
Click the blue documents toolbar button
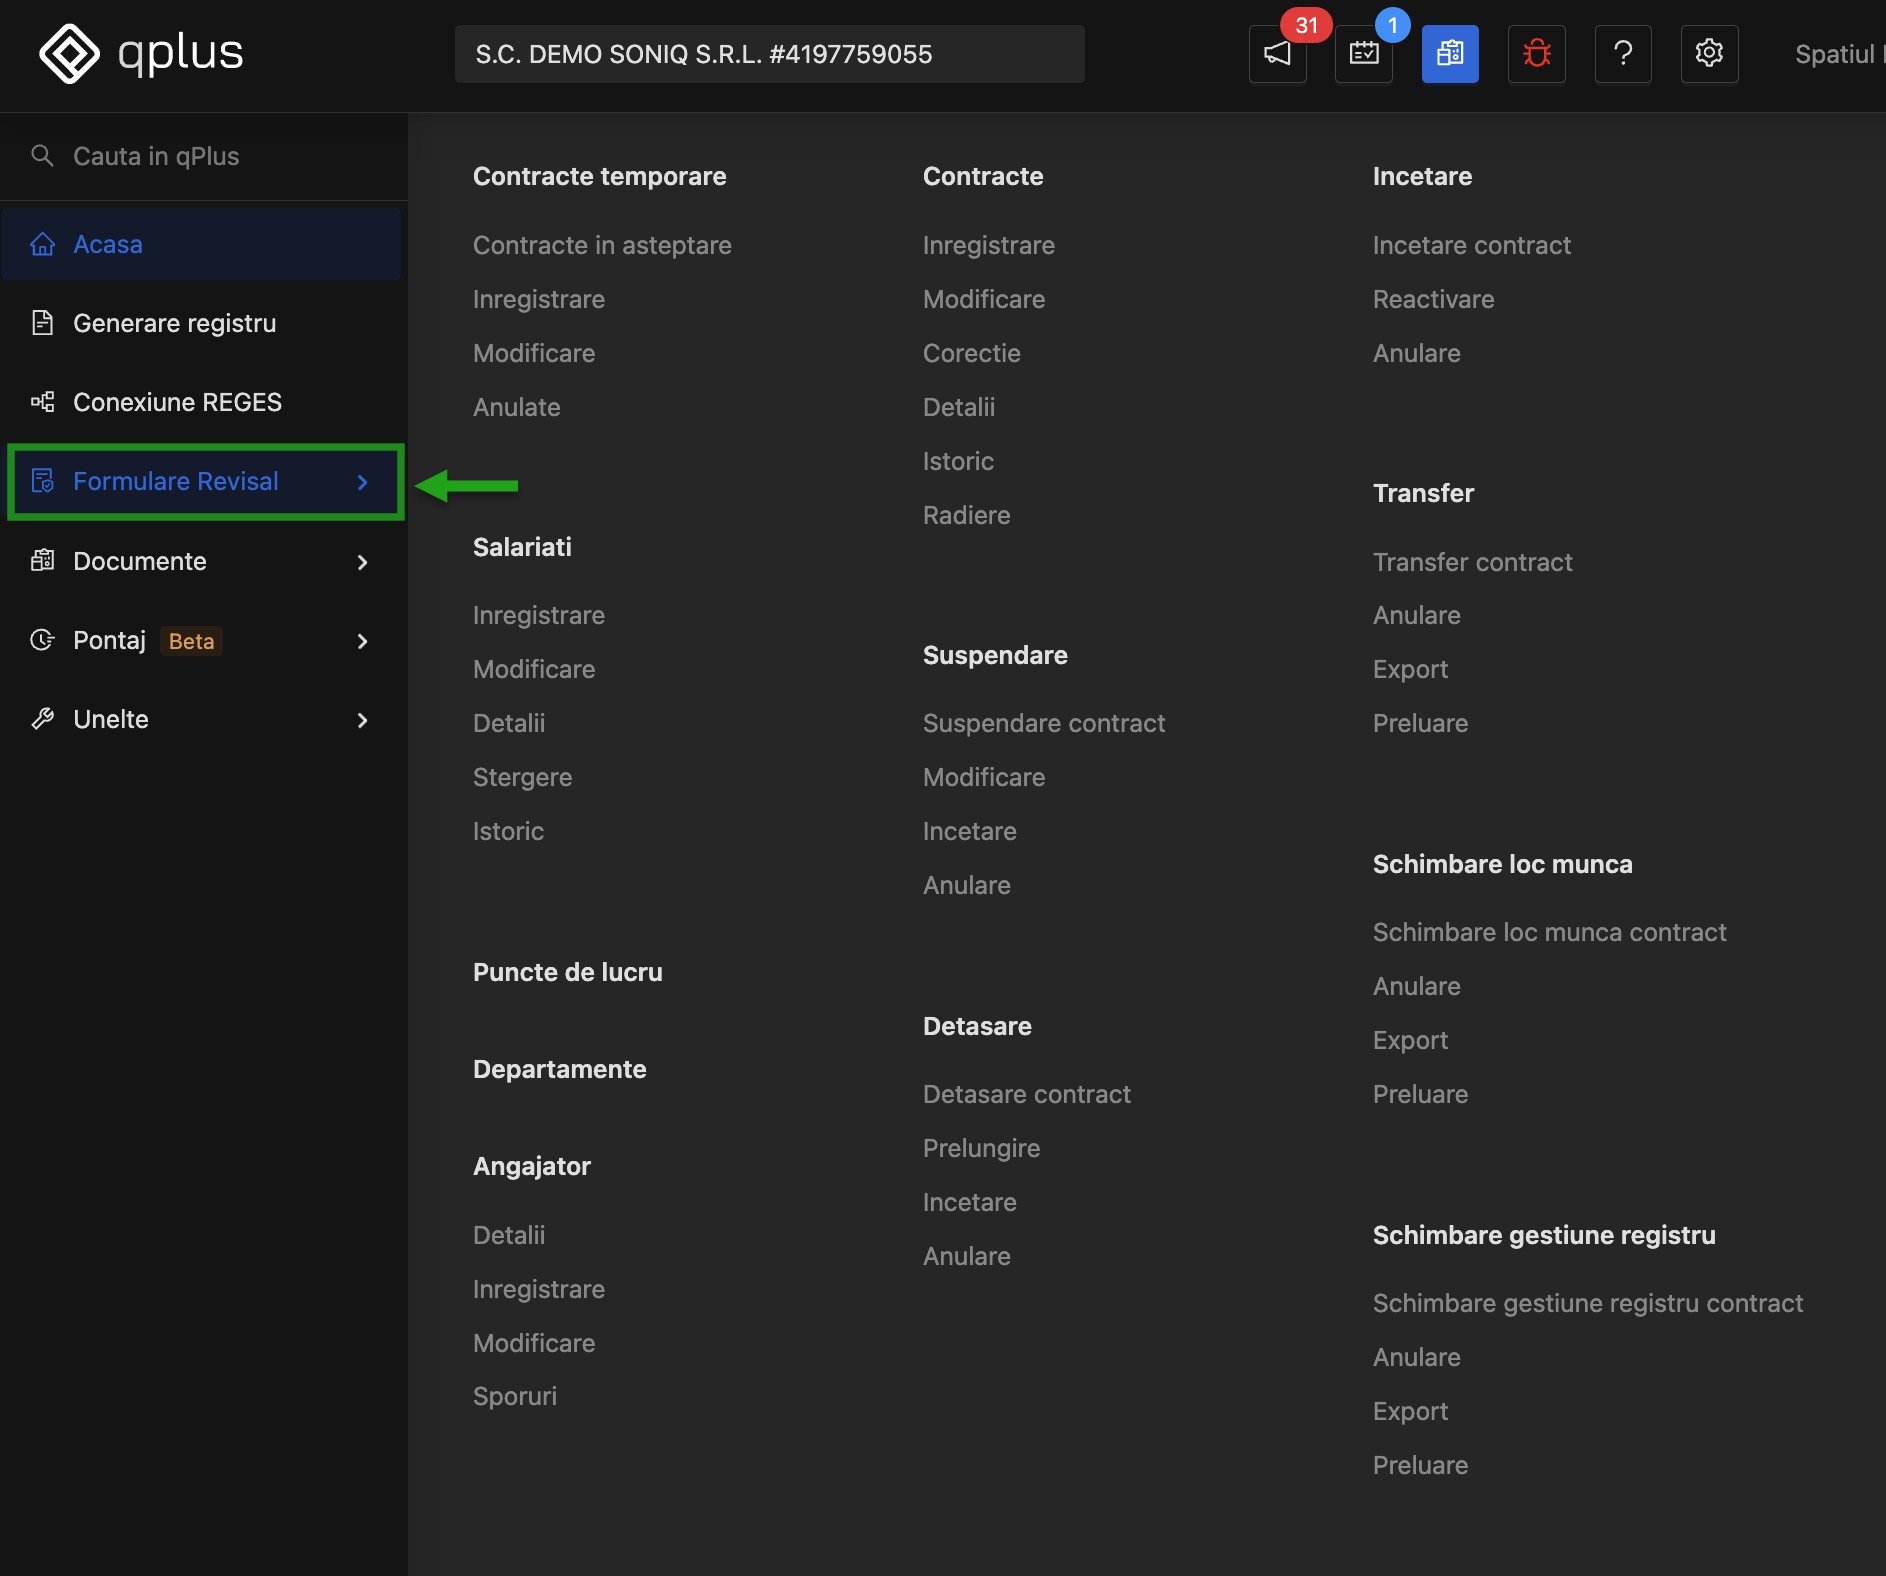[x=1450, y=54]
